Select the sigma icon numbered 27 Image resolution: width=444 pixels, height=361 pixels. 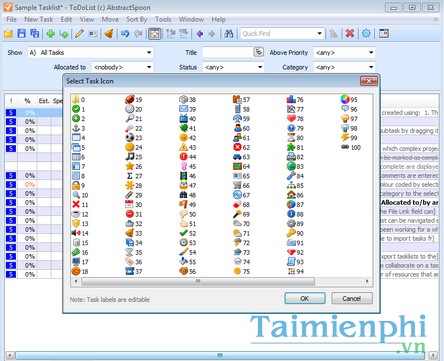pos(129,176)
